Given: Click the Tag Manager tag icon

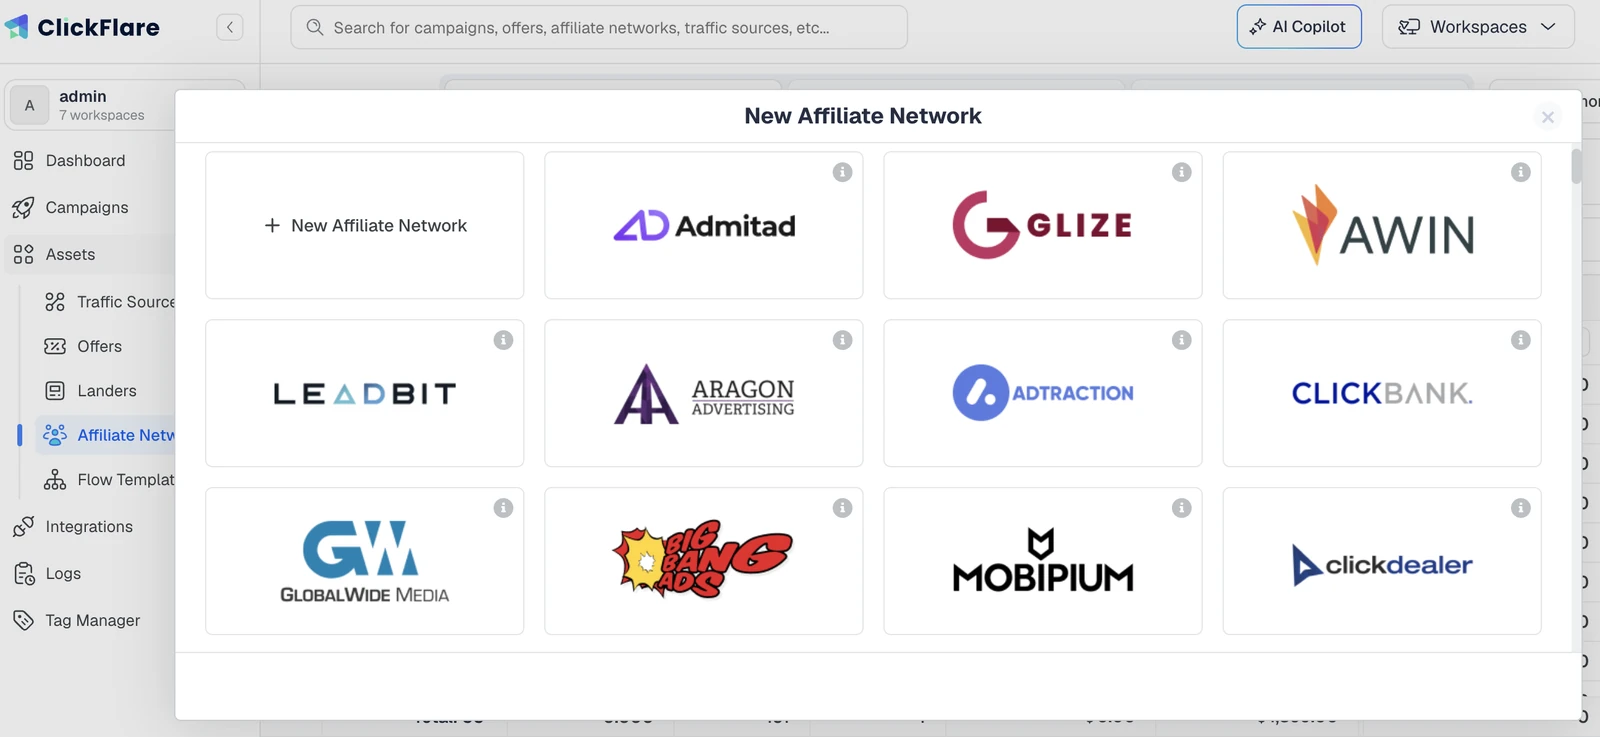Looking at the screenshot, I should point(23,620).
